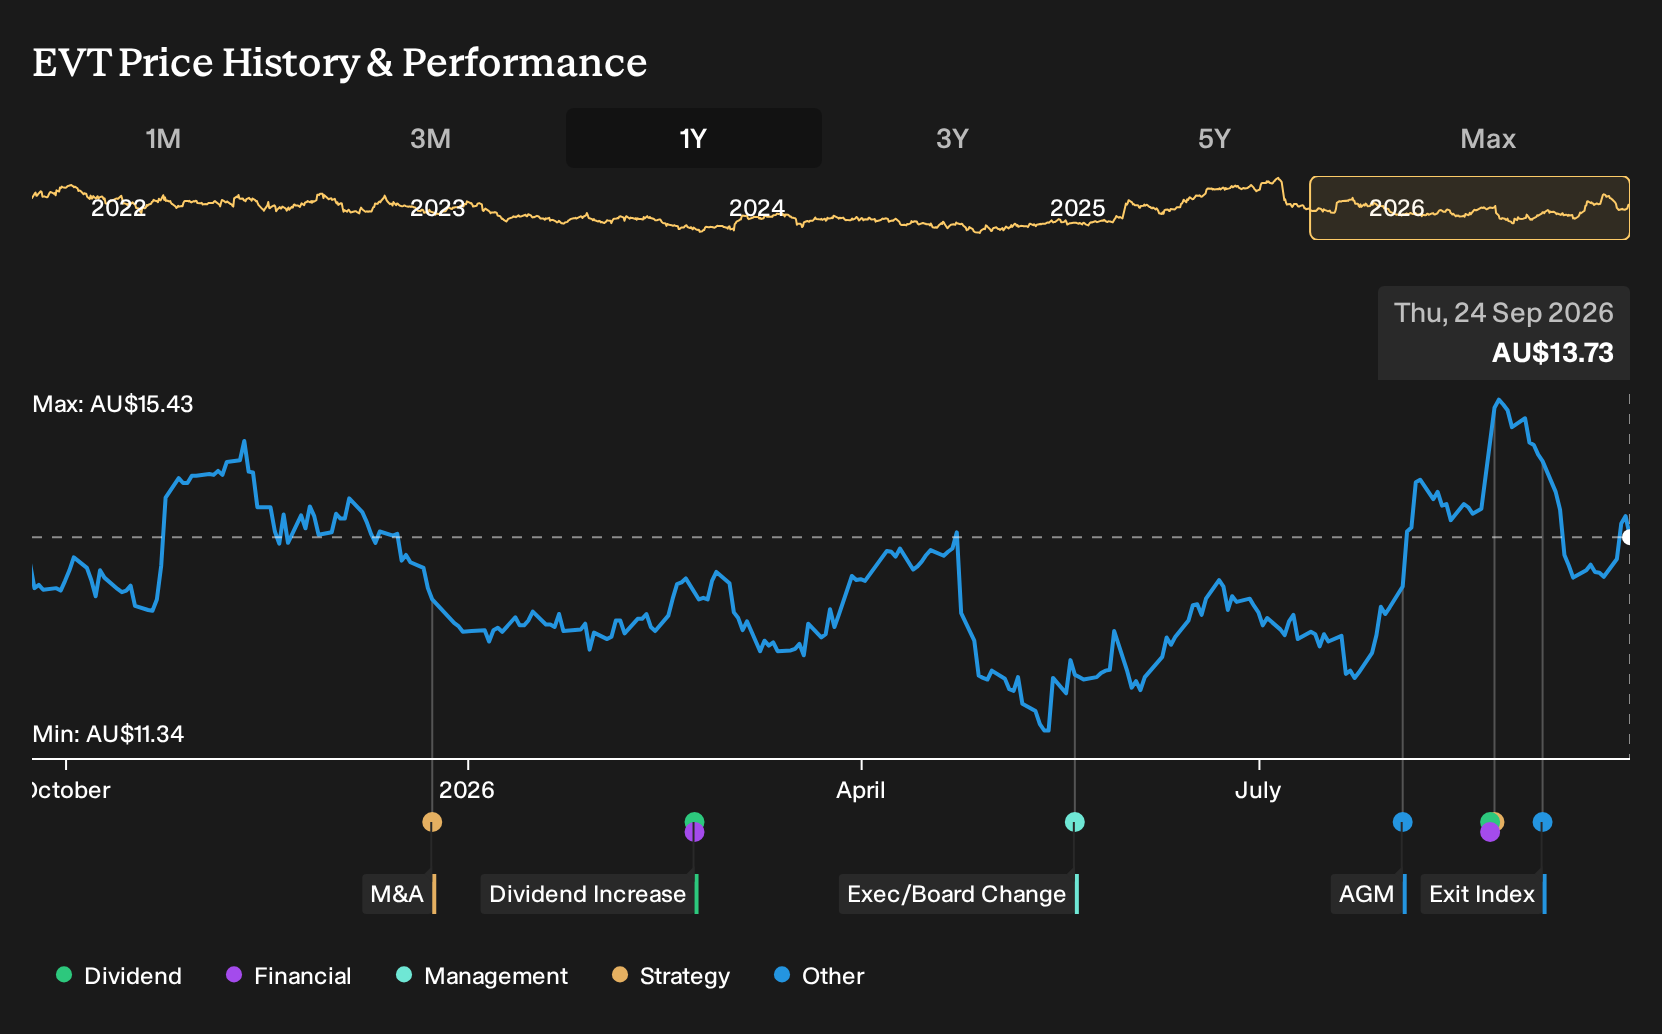Click the blue Exit Index event dot
1662x1034 pixels.
click(x=1542, y=822)
